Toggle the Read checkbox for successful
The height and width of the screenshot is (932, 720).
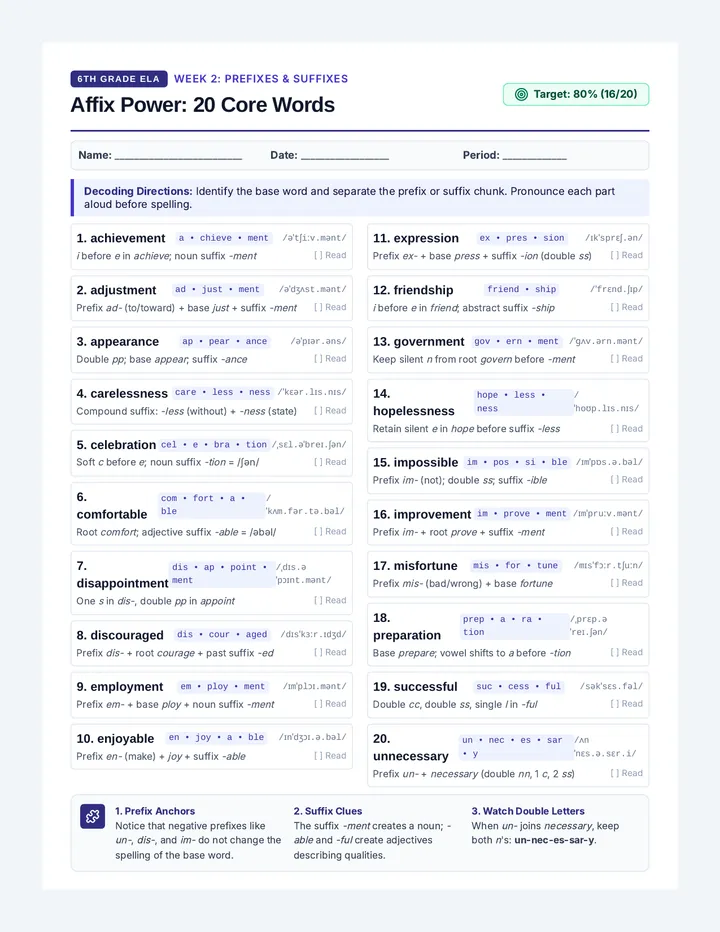[627, 703]
